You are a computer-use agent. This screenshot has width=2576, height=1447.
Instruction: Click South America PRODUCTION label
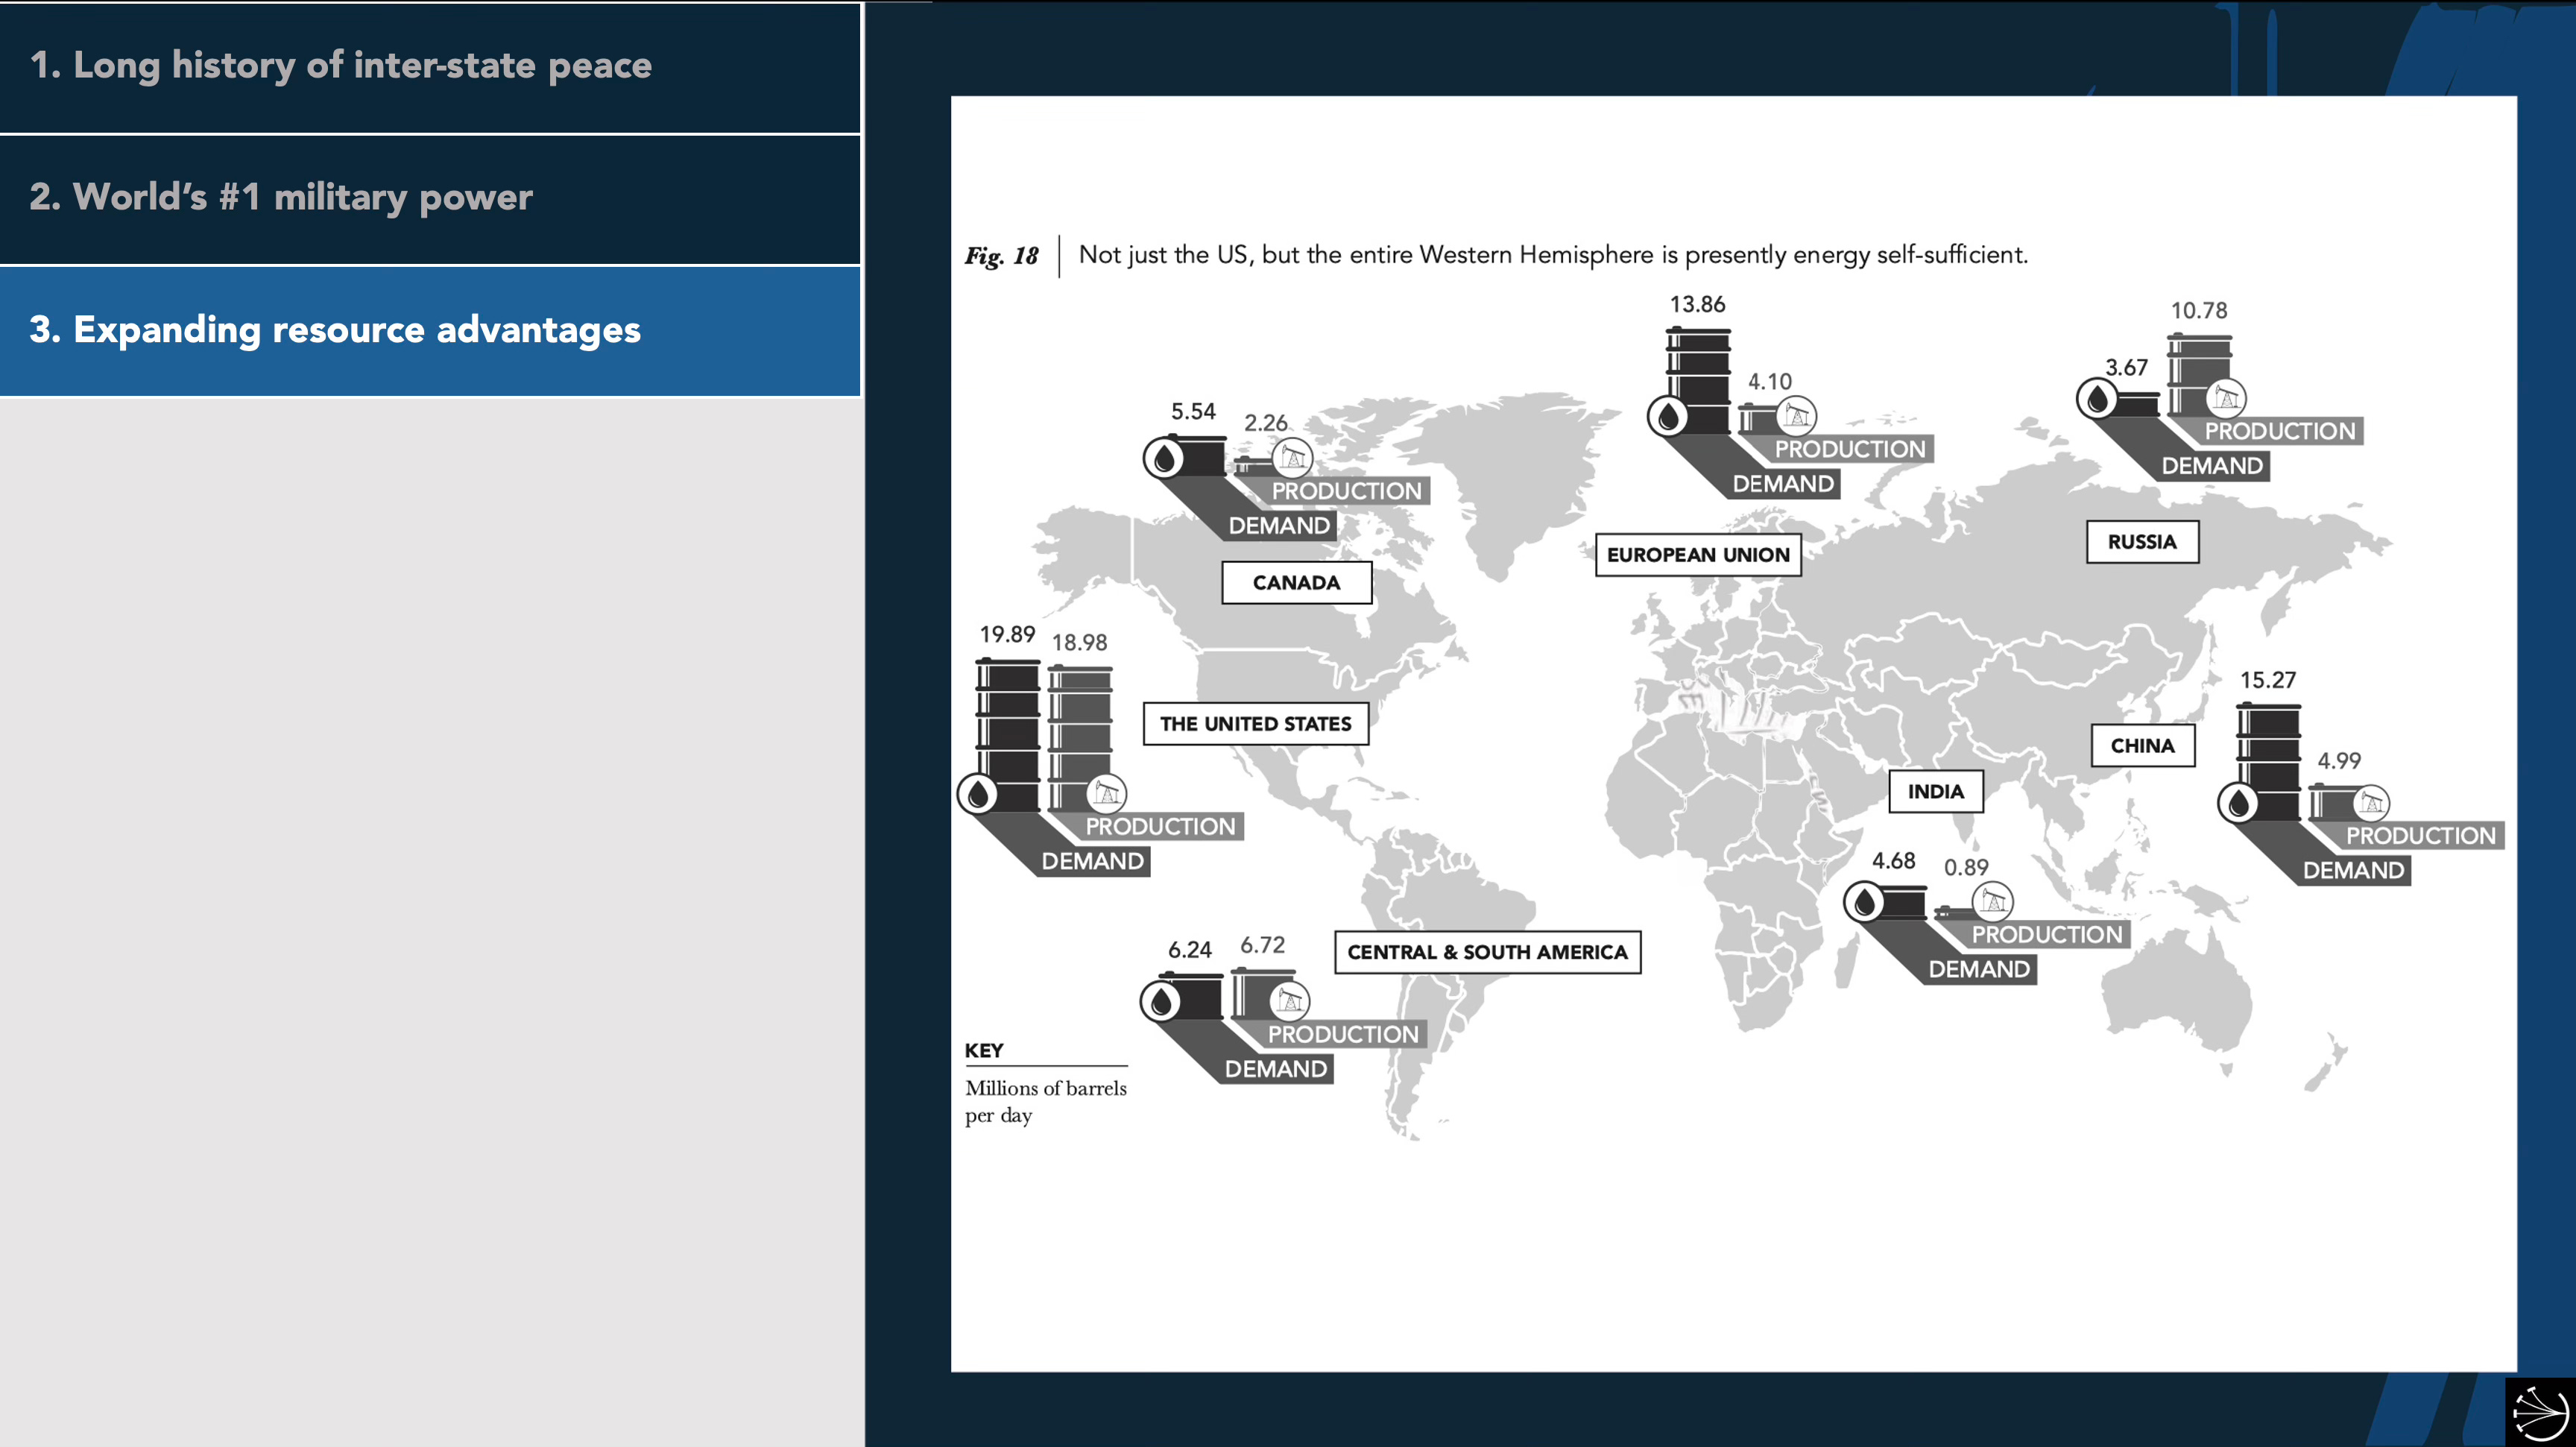click(1343, 1034)
